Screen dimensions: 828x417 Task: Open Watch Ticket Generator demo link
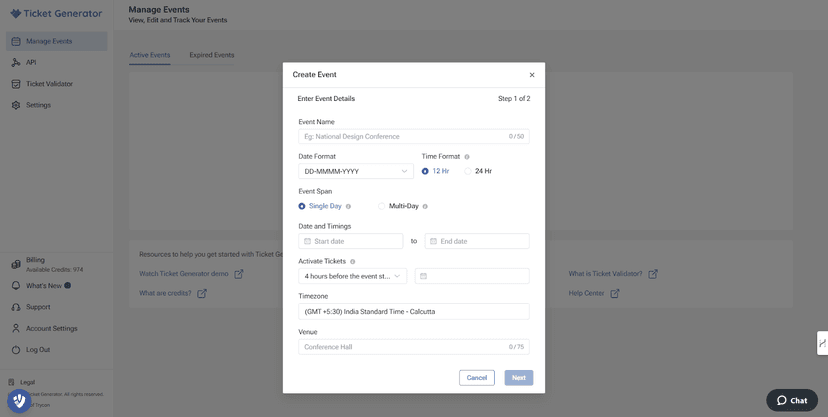184,274
